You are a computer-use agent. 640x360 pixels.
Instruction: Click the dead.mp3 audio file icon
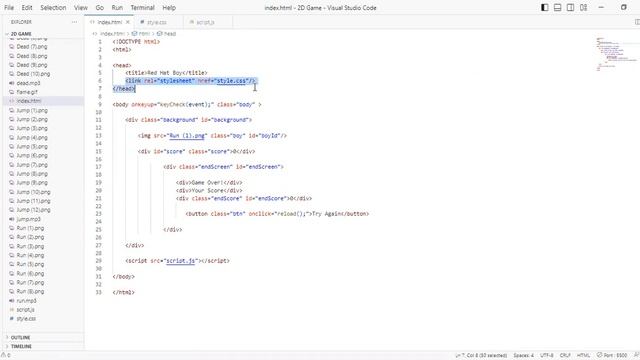click(x=11, y=83)
